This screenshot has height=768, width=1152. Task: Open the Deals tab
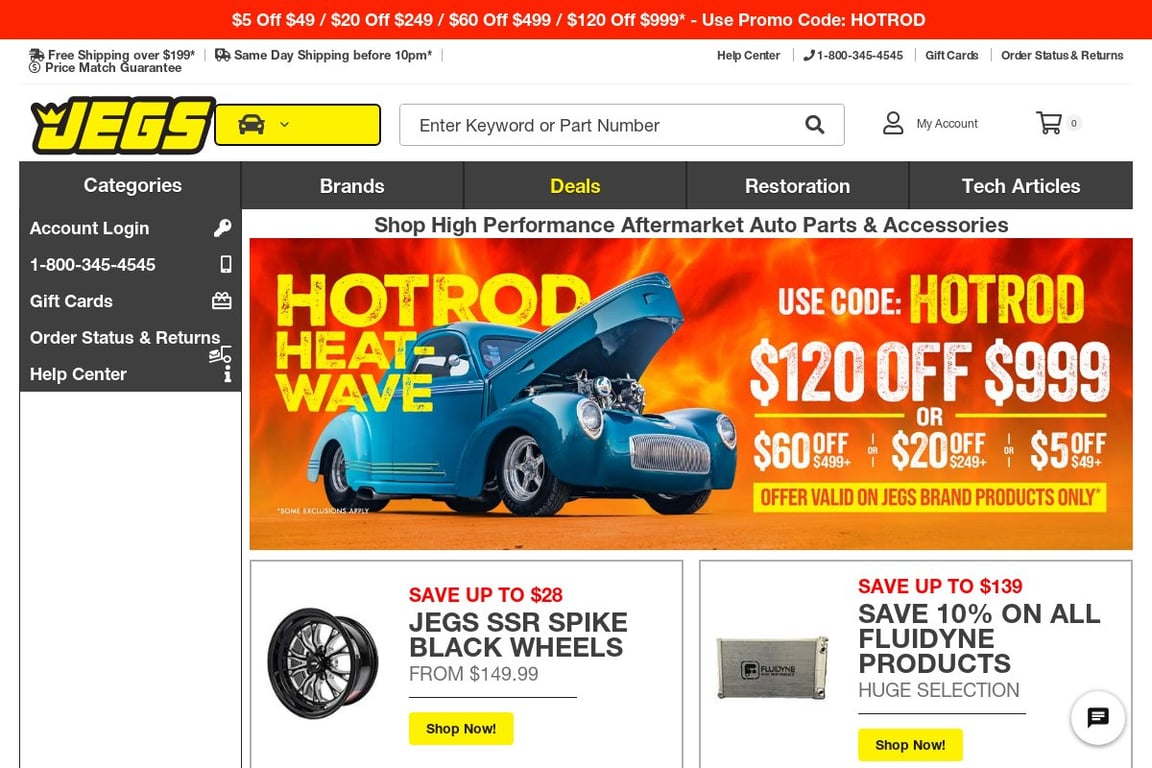point(575,186)
